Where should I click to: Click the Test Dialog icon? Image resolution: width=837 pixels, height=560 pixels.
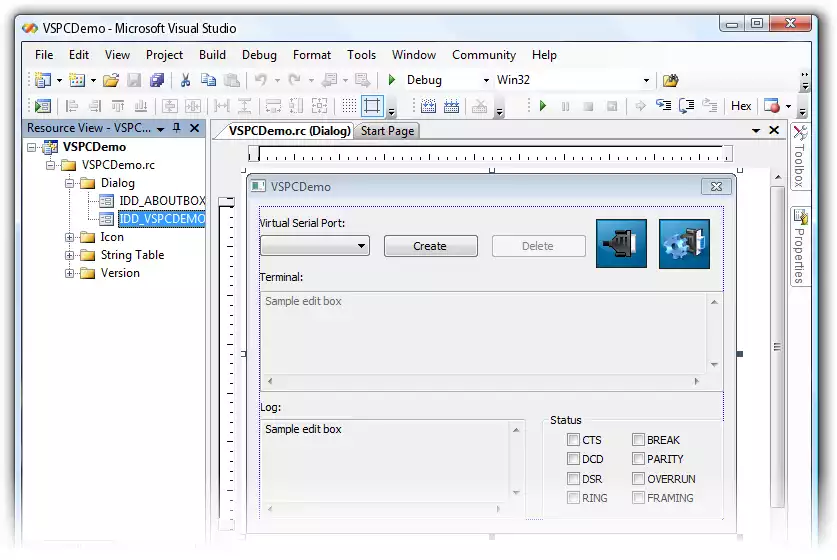pyautogui.click(x=43, y=106)
